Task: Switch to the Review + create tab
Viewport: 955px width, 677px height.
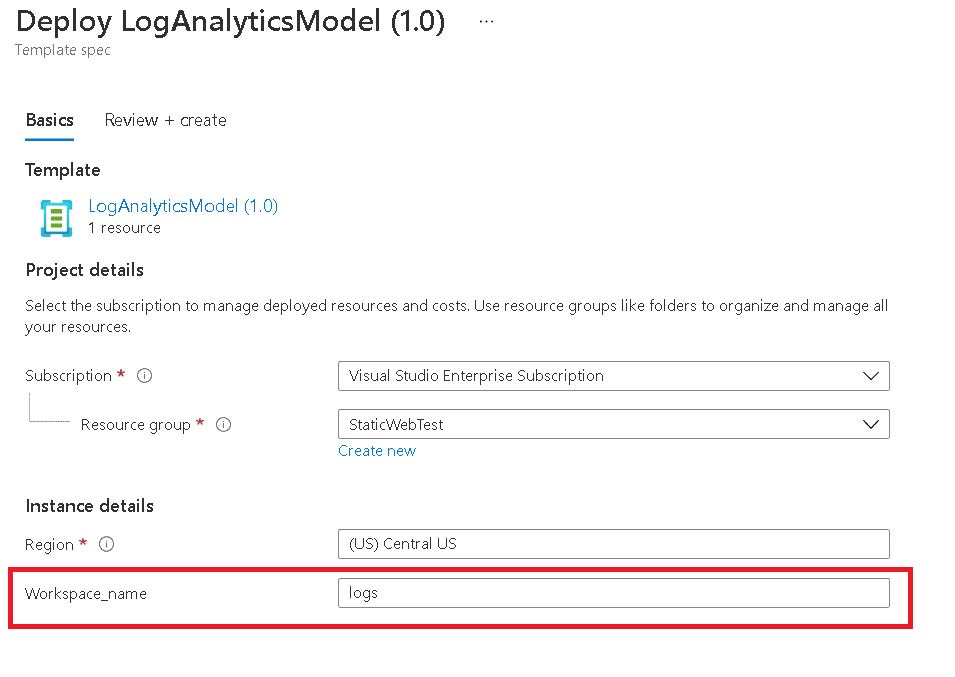Action: click(x=166, y=120)
